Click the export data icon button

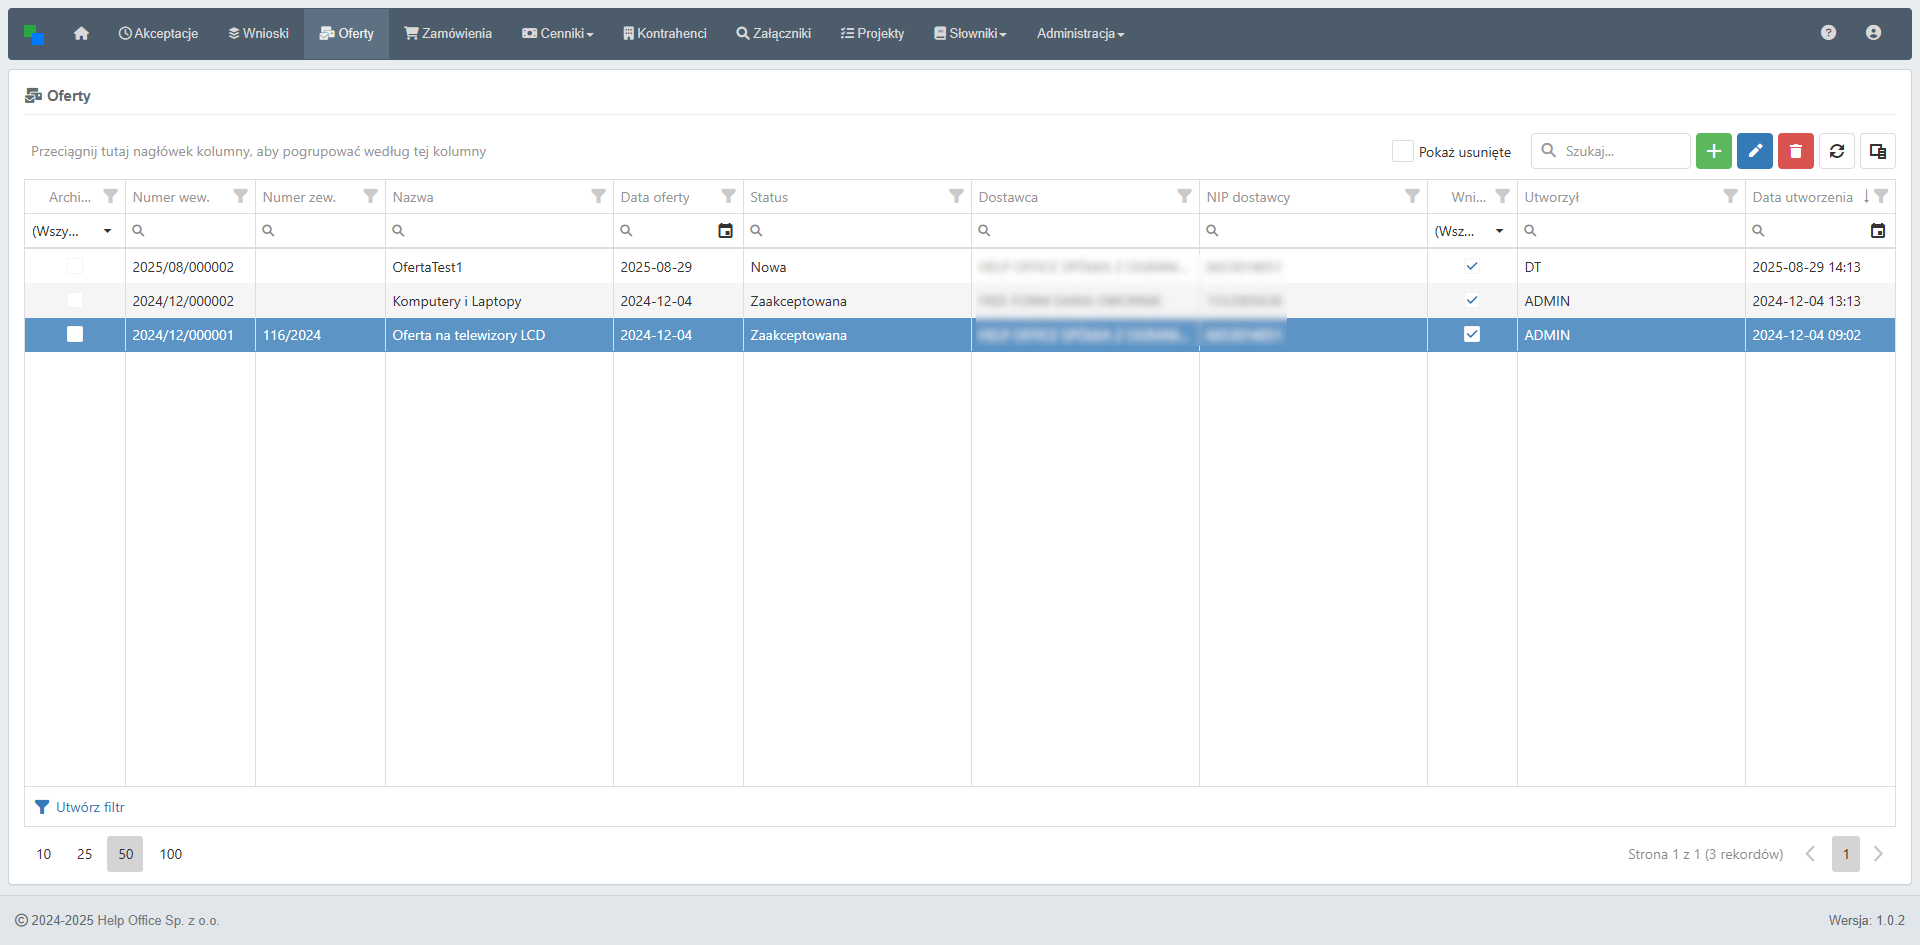(x=1877, y=151)
